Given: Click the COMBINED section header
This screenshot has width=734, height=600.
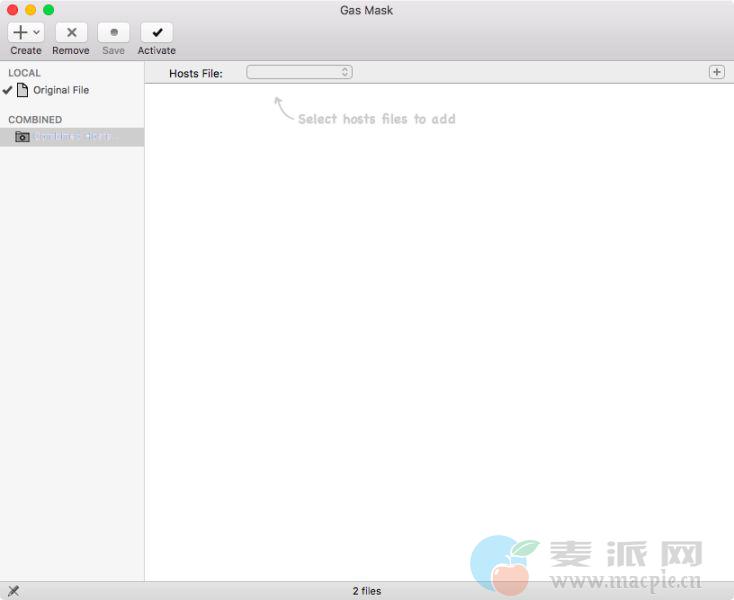Looking at the screenshot, I should (35, 120).
